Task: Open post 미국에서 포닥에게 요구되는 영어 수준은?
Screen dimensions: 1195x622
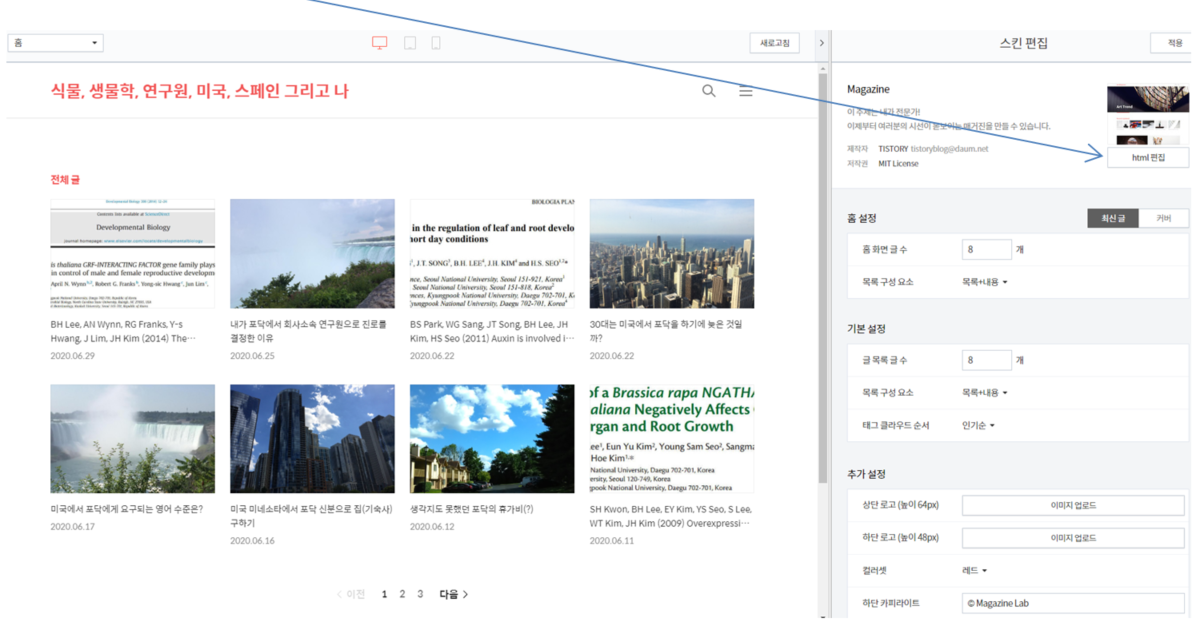Action: (127, 509)
